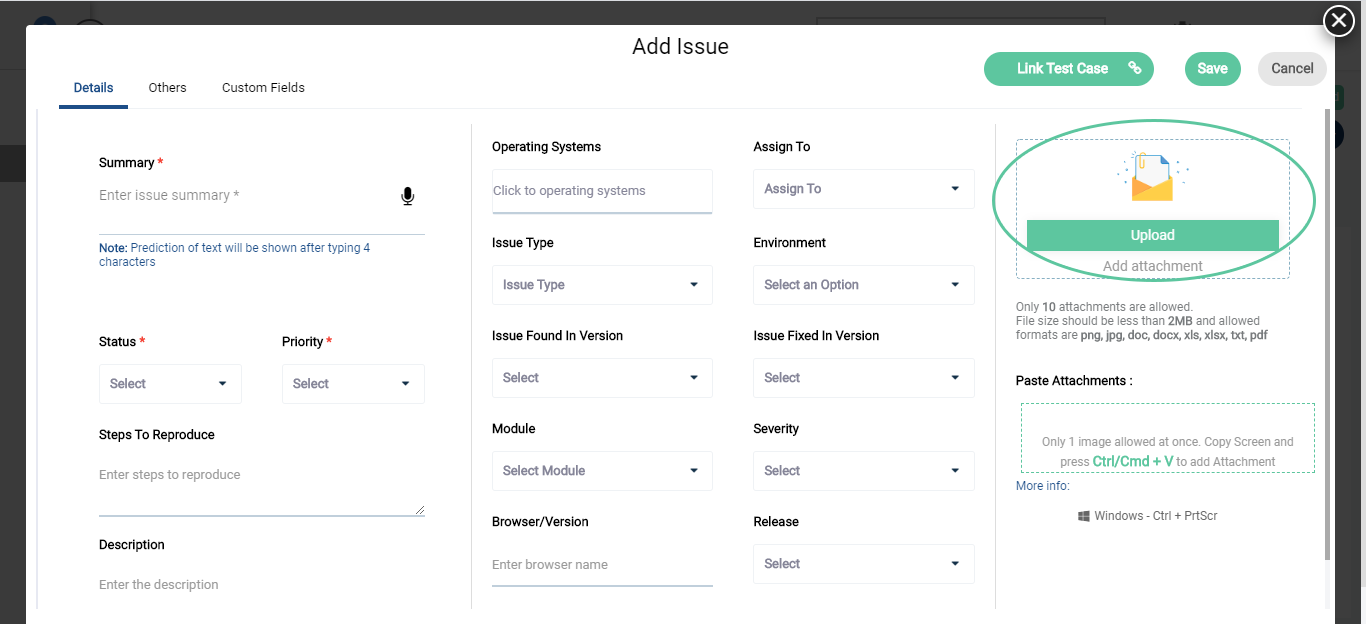
Task: Cancel adding the issue
Action: coord(1292,69)
